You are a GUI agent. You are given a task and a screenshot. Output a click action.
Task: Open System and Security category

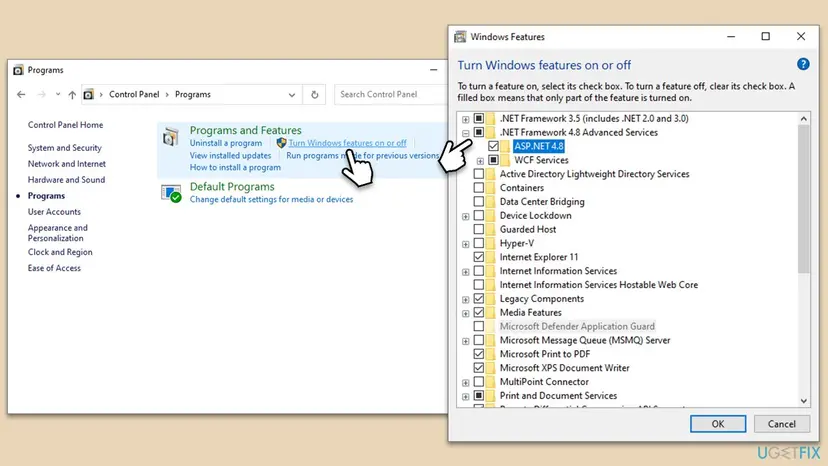[x=64, y=148]
